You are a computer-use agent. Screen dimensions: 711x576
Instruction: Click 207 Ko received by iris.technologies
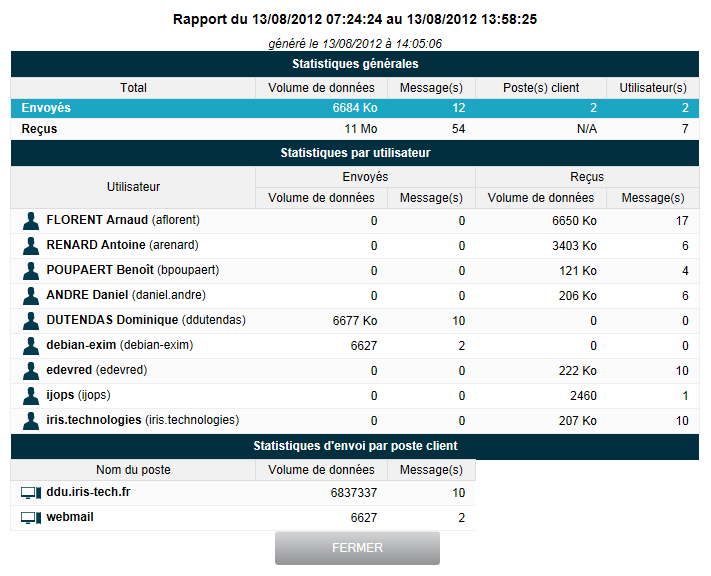click(578, 420)
